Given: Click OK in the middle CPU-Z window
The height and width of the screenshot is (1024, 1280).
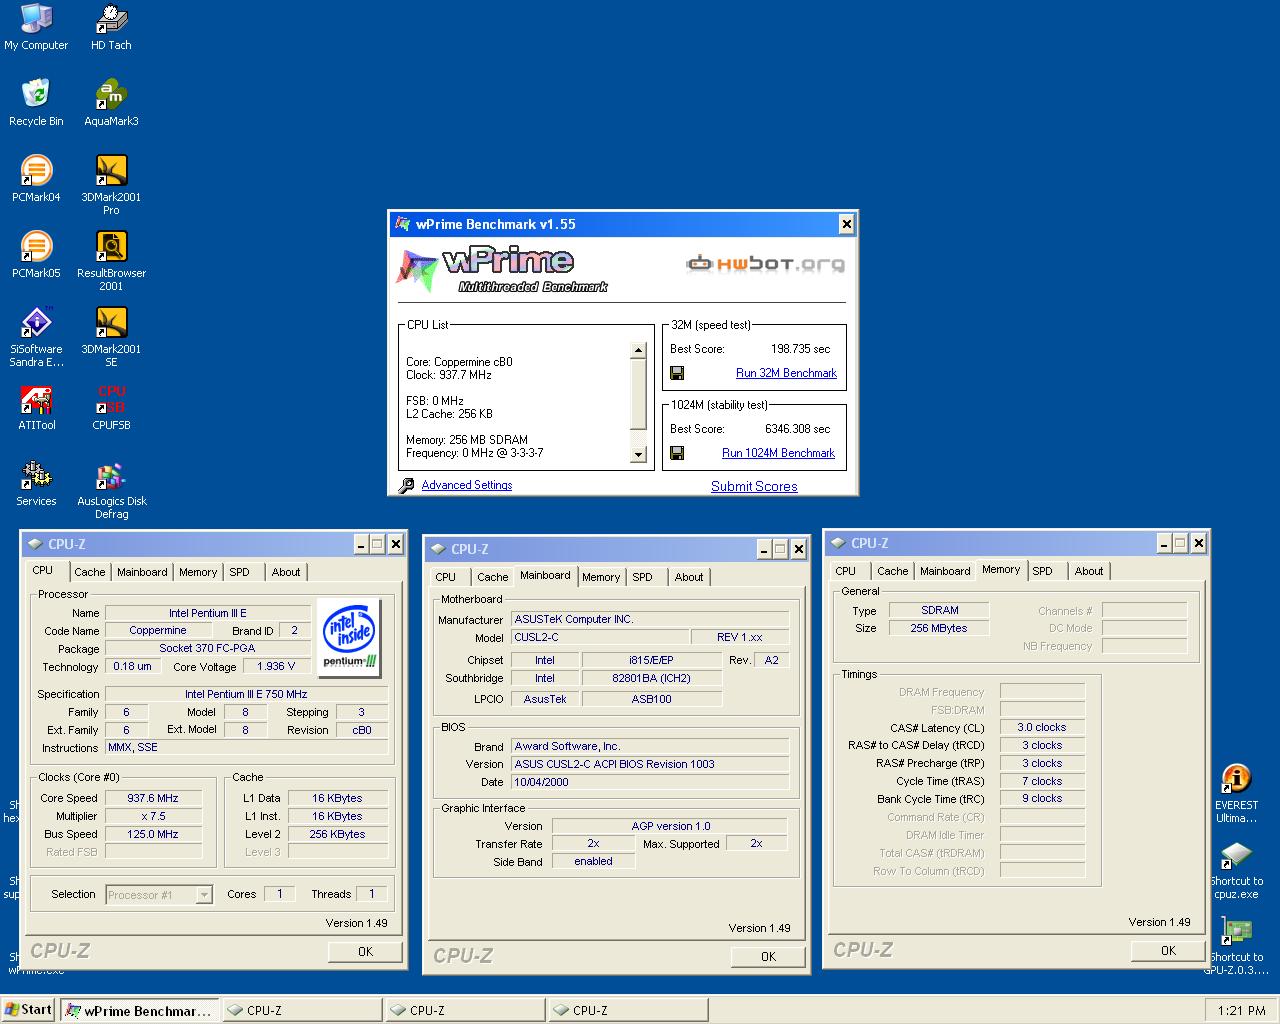Looking at the screenshot, I should pyautogui.click(x=768, y=957).
